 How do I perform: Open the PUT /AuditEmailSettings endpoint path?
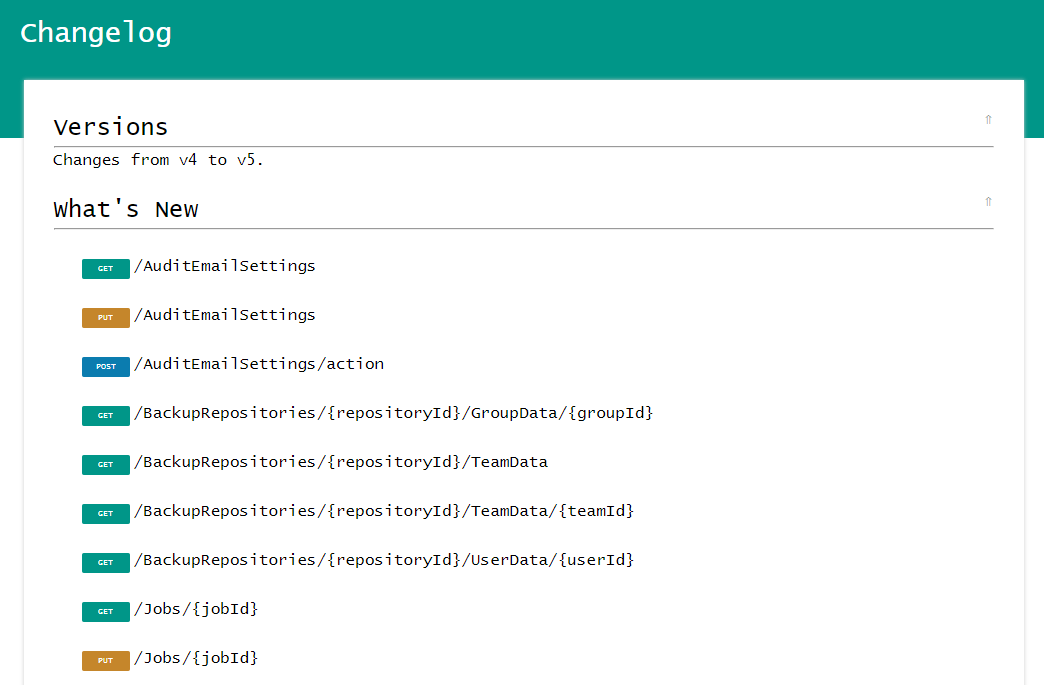(x=225, y=315)
